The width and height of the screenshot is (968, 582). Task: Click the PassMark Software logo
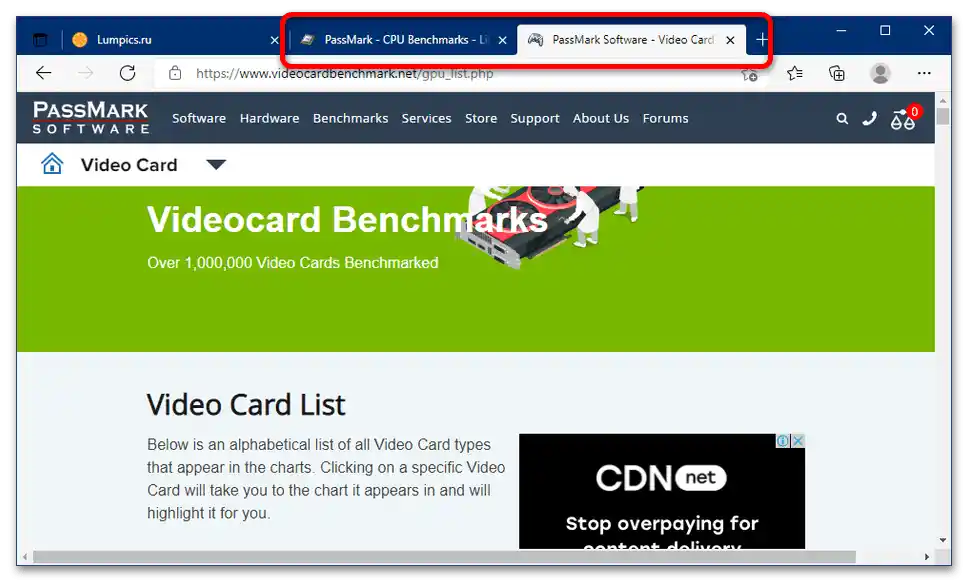click(91, 118)
